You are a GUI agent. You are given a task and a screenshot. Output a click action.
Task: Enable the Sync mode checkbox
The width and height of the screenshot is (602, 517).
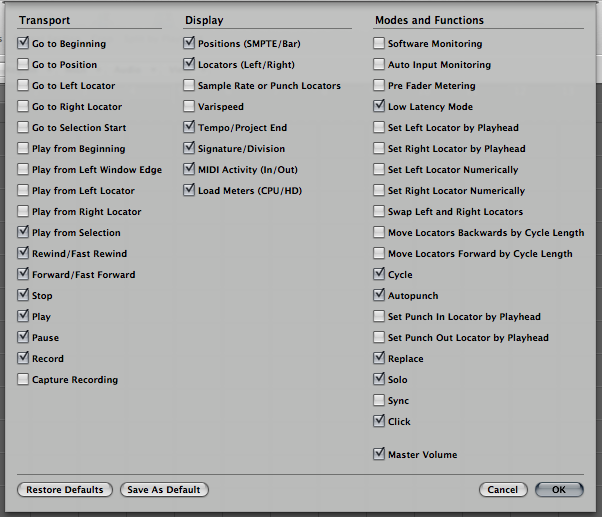click(379, 401)
